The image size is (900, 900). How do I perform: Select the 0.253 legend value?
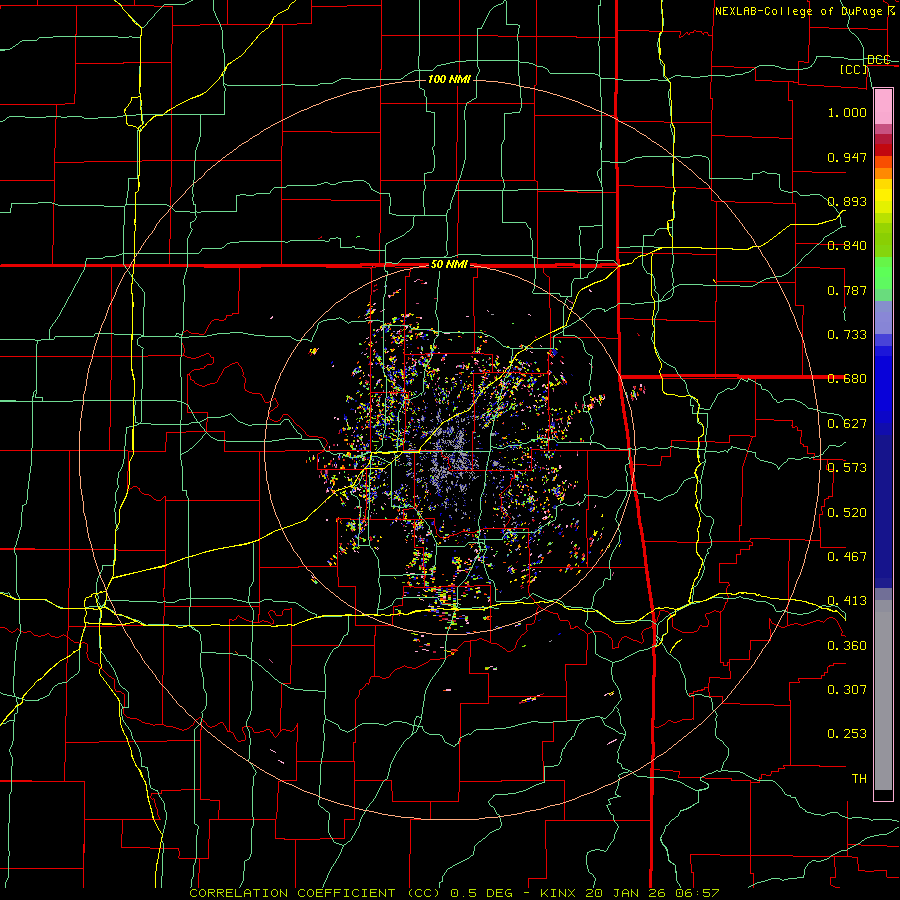847,734
